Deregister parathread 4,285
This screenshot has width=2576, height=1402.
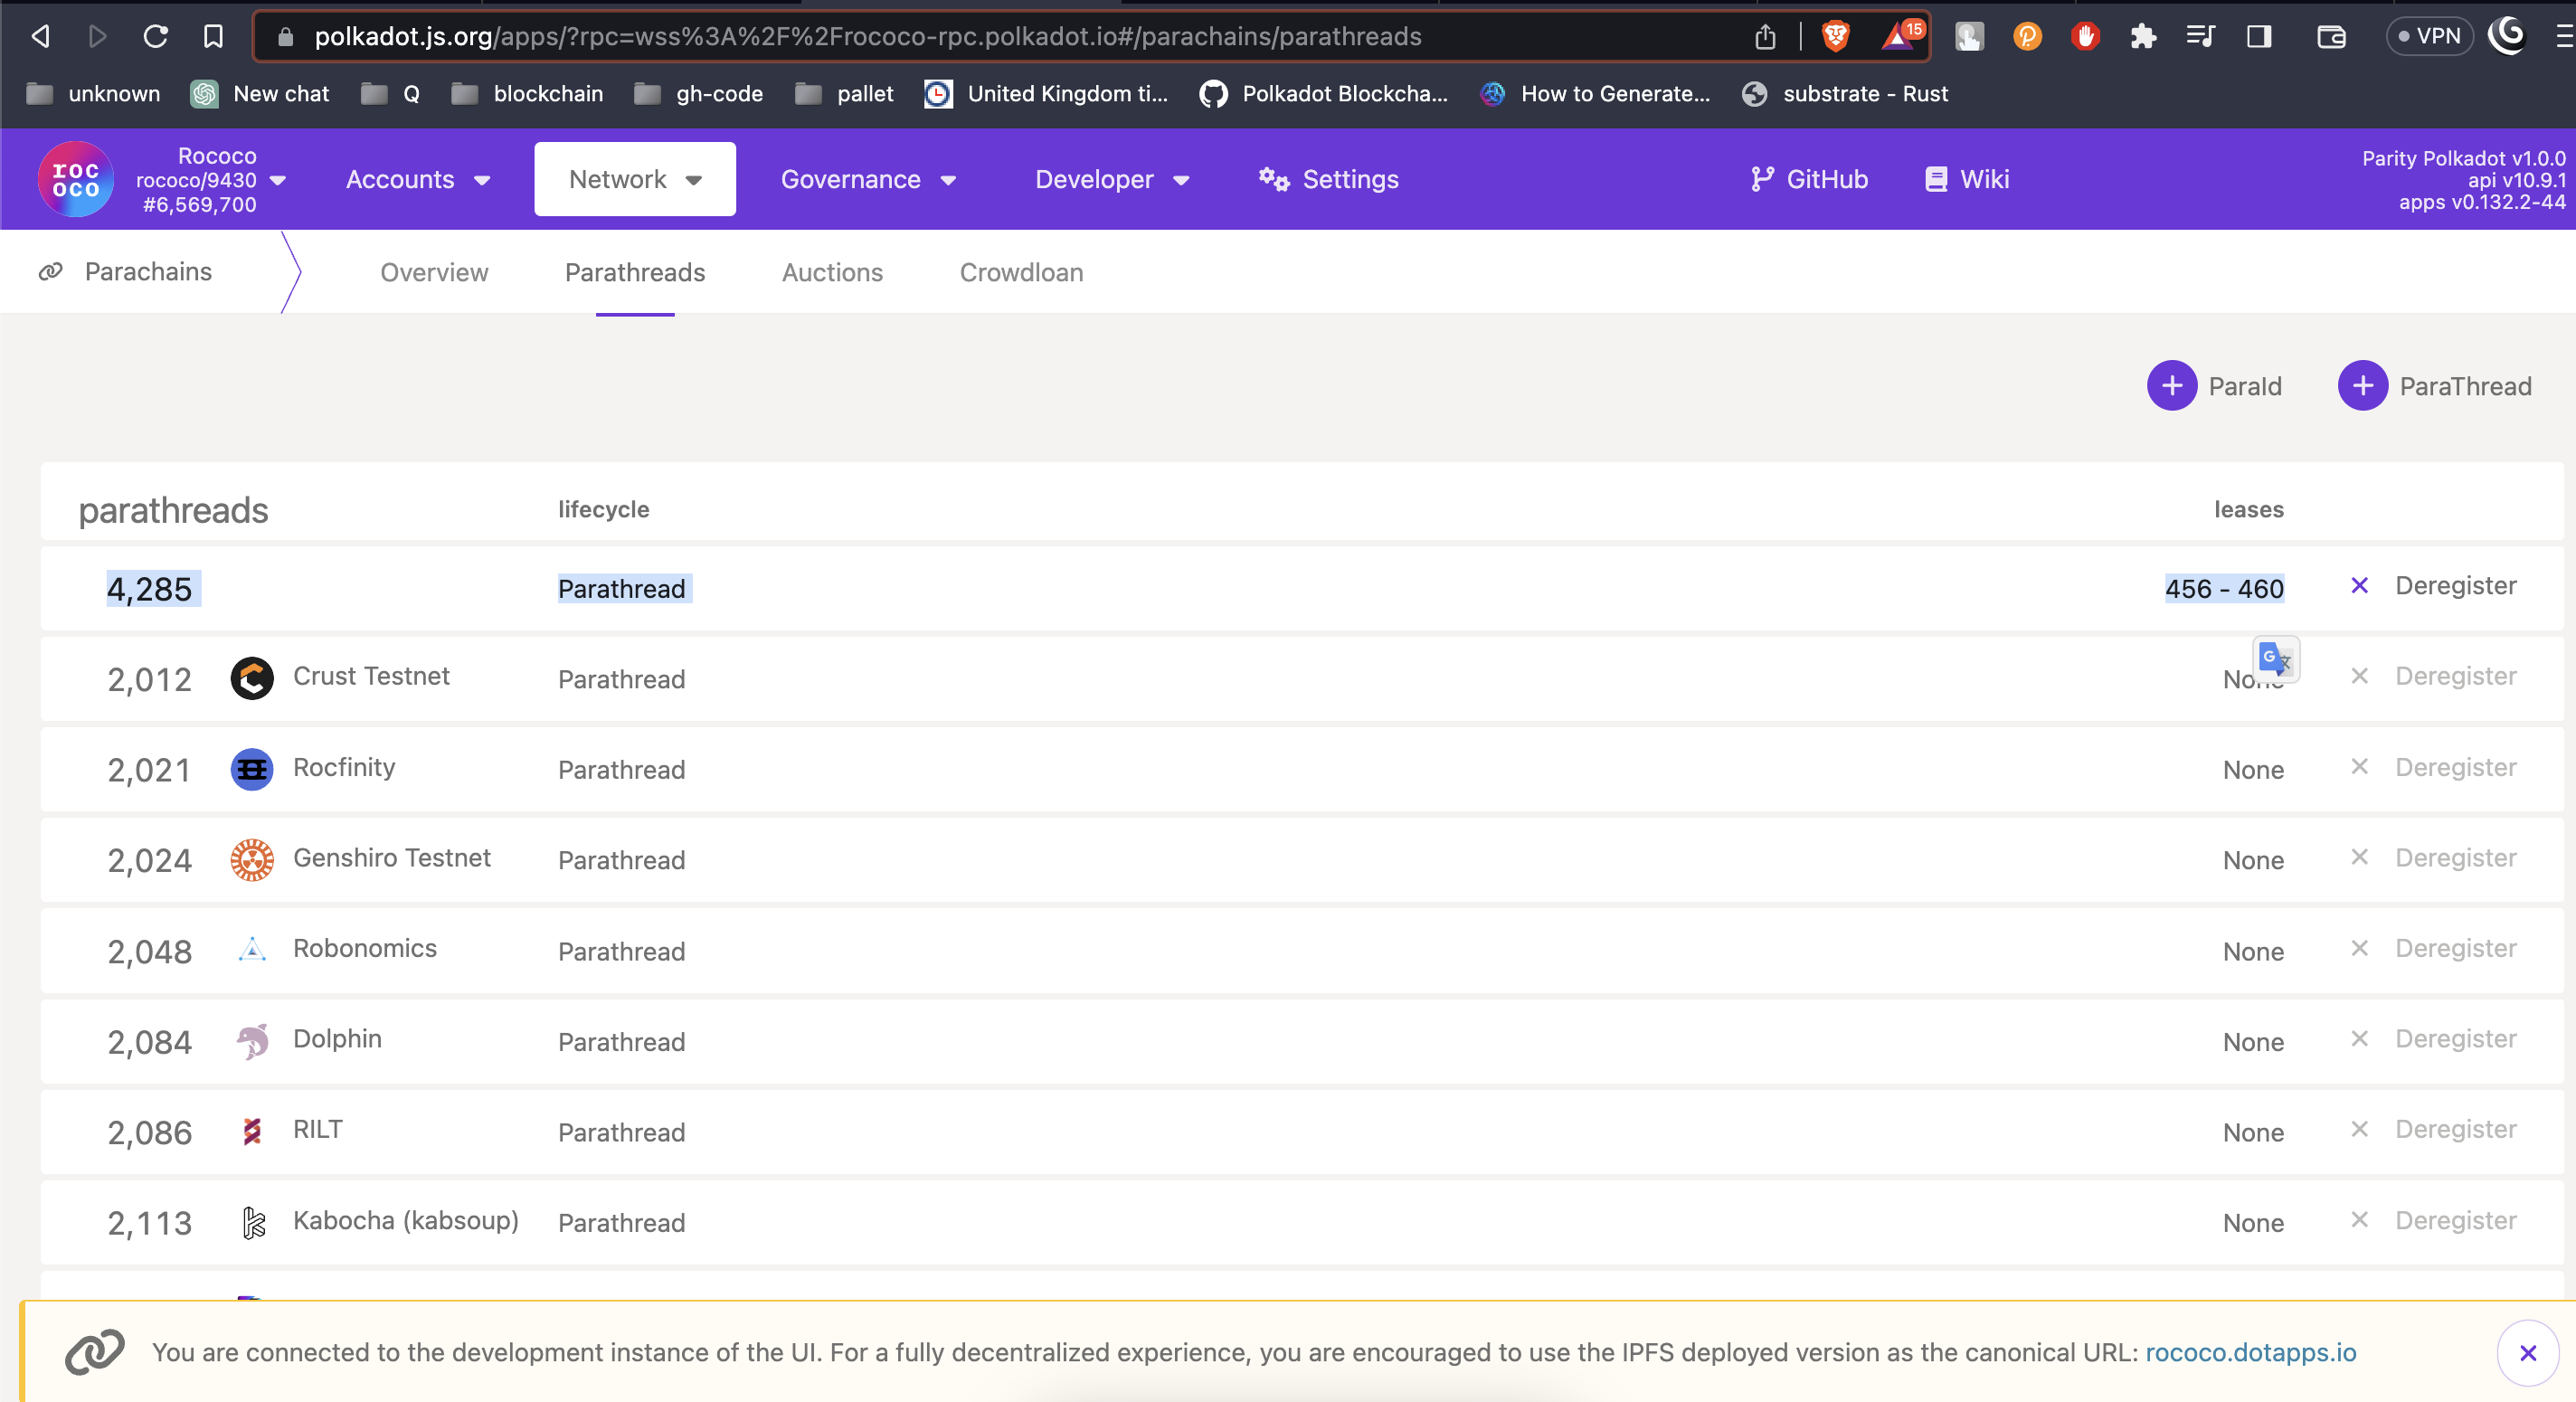pos(2435,585)
